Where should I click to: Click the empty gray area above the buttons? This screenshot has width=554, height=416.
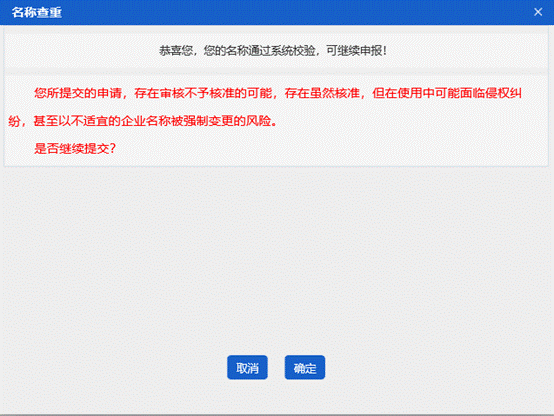click(277, 258)
